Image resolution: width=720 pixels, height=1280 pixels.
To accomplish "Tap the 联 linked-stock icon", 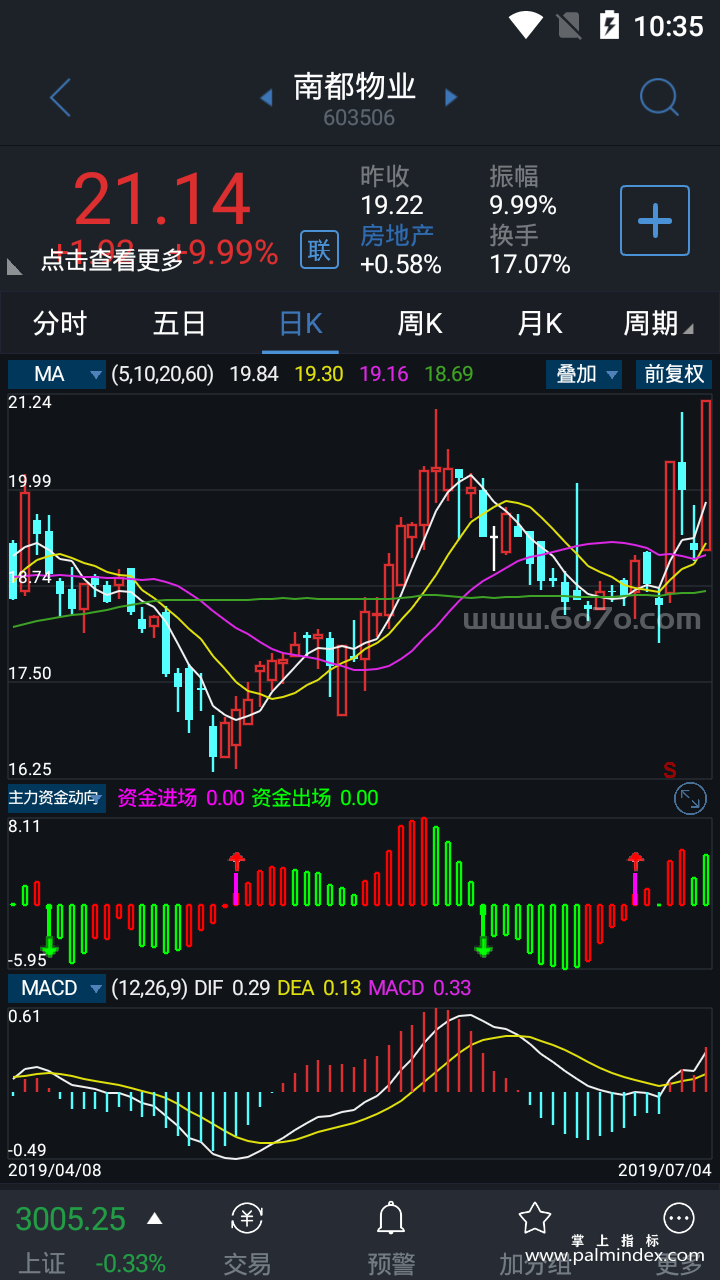I will [x=319, y=249].
